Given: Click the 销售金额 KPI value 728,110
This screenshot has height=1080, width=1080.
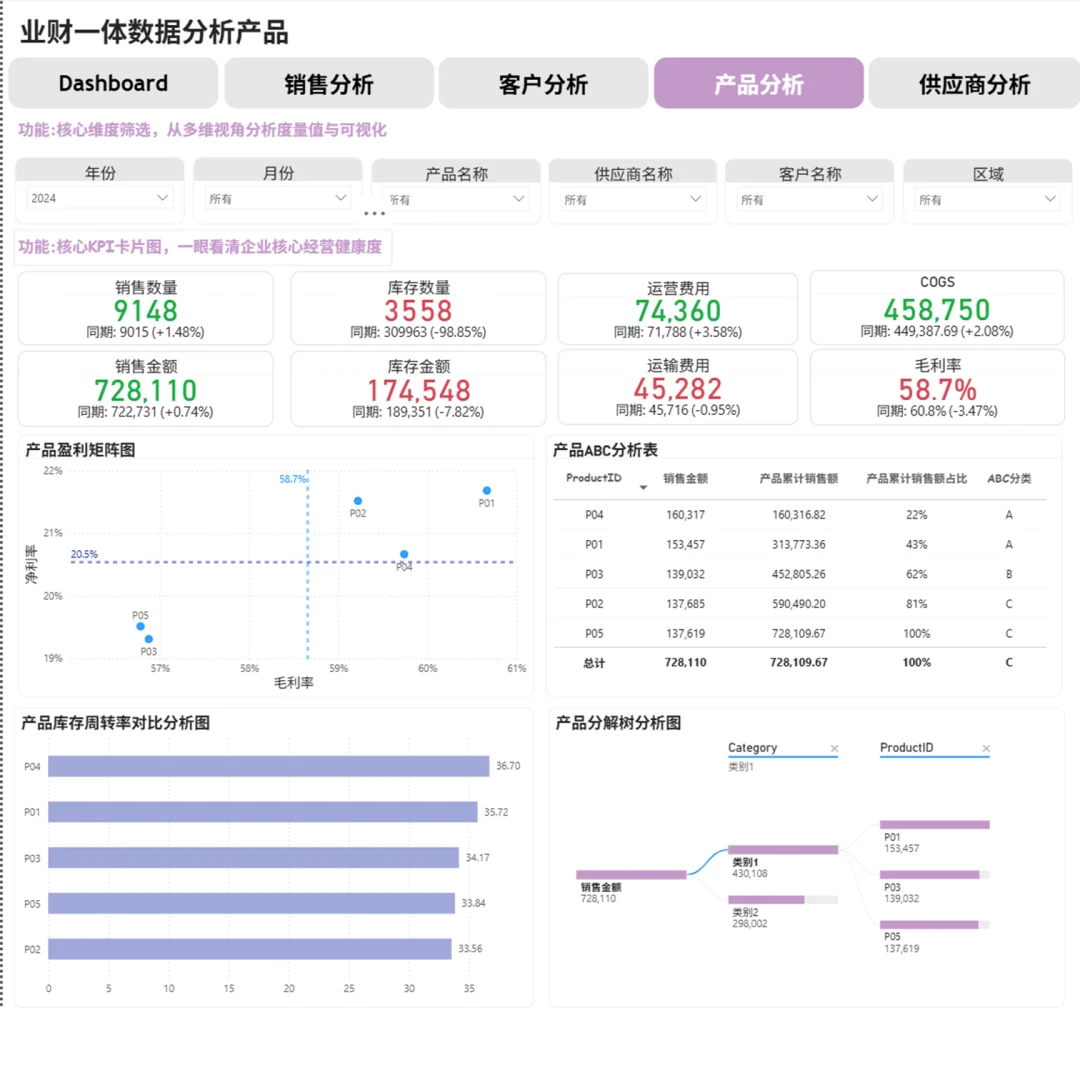Looking at the screenshot, I should click(145, 391).
